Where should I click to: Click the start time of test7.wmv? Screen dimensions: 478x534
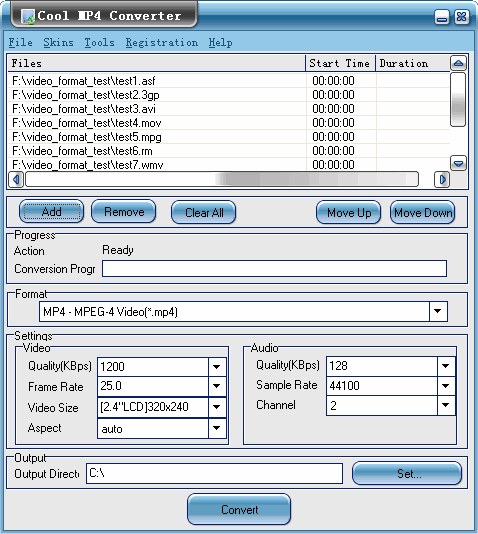(x=333, y=164)
